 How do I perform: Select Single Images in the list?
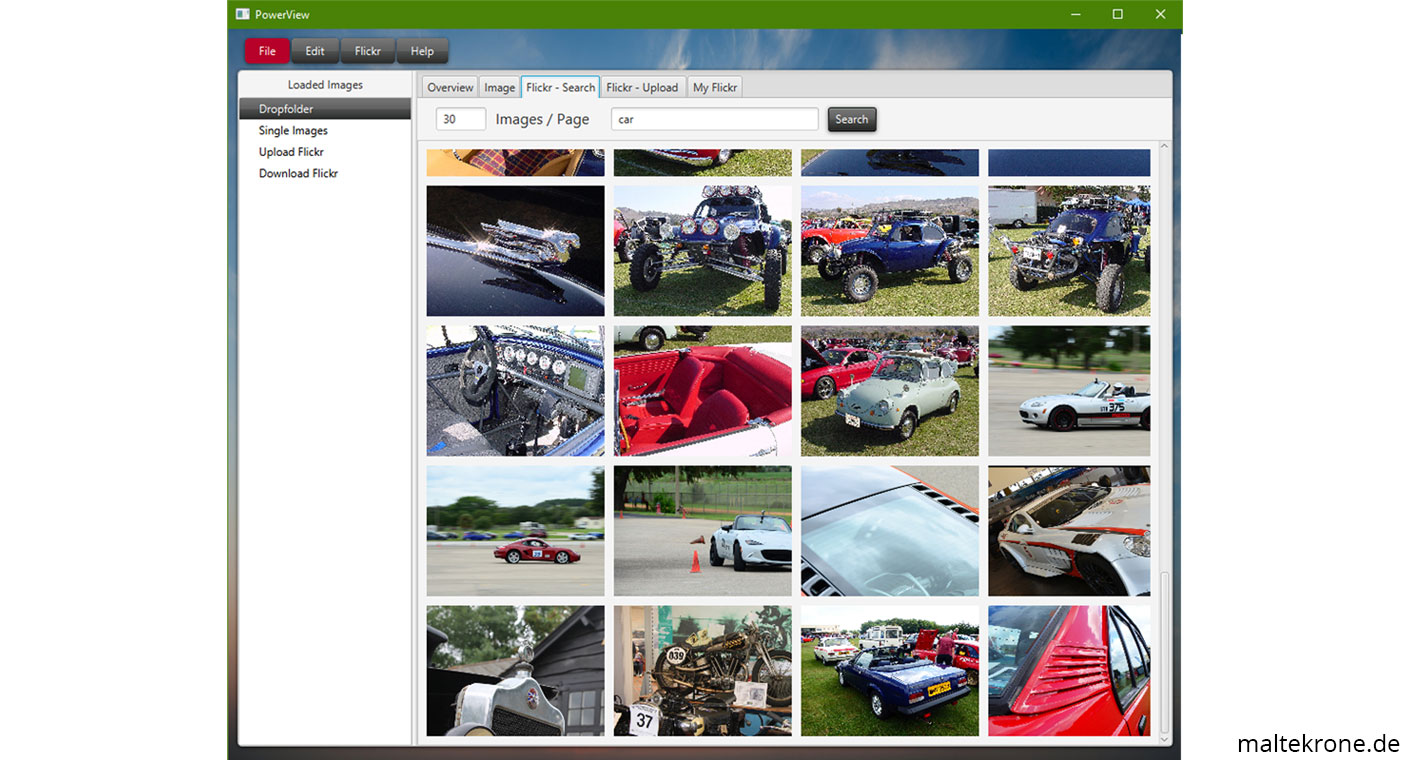point(325,130)
